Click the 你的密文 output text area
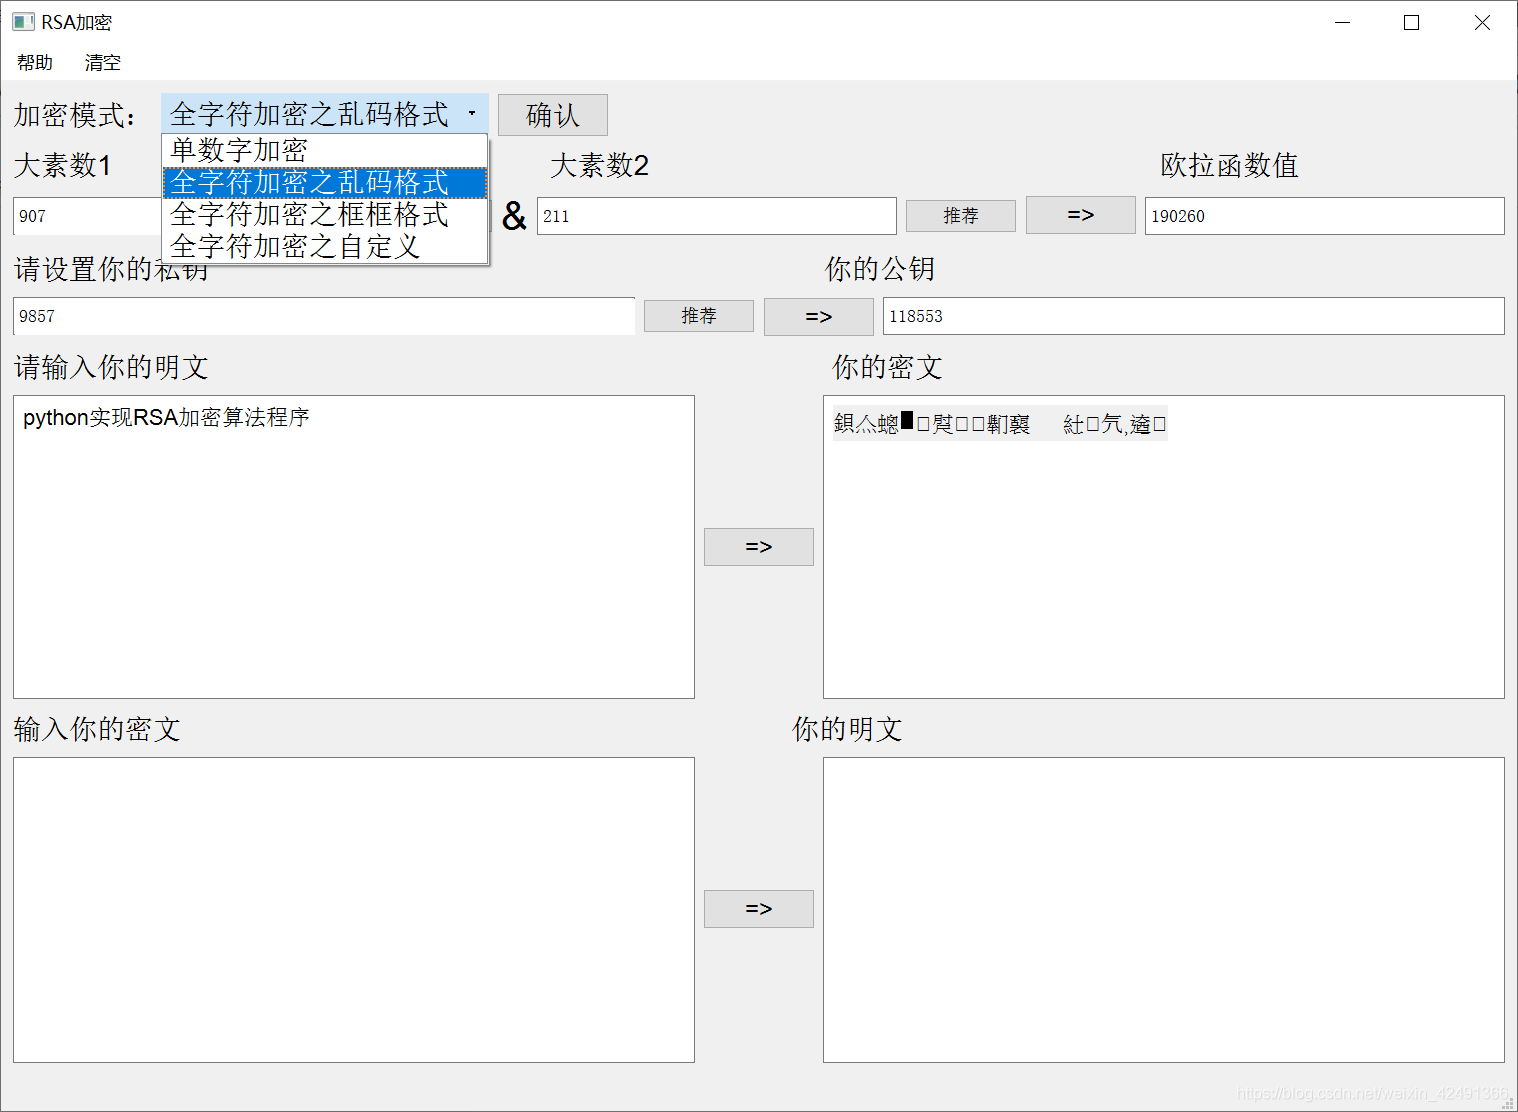This screenshot has width=1518, height=1112. pyautogui.click(x=1164, y=547)
